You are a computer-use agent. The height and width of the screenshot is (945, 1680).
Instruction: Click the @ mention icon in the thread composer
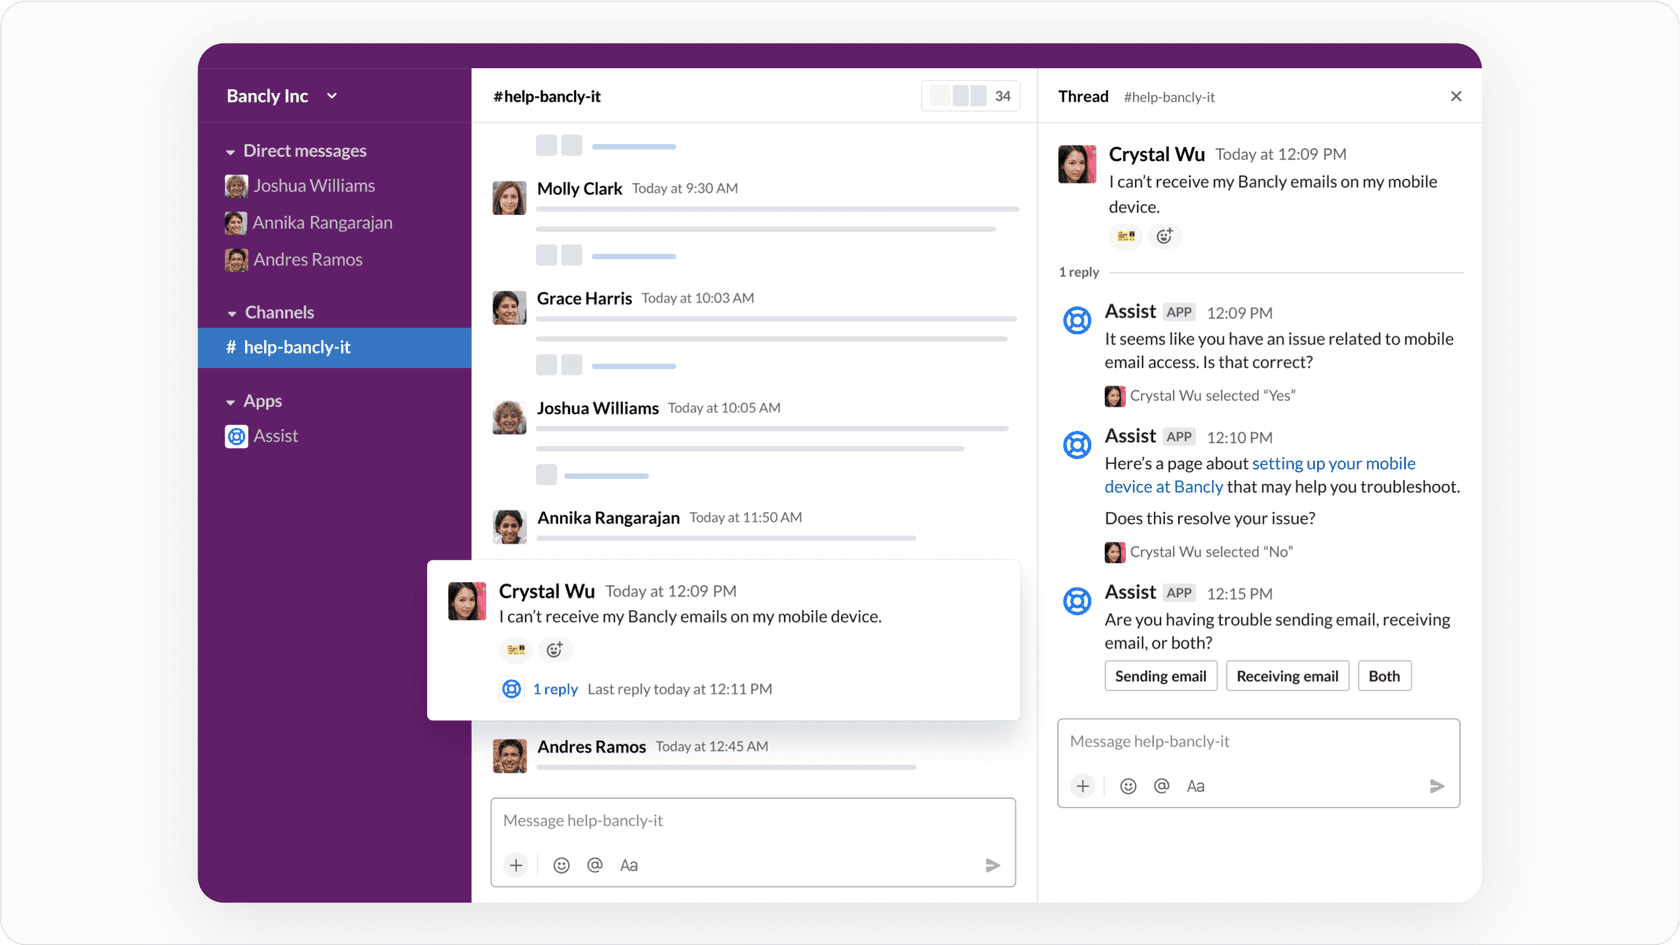tap(1161, 786)
